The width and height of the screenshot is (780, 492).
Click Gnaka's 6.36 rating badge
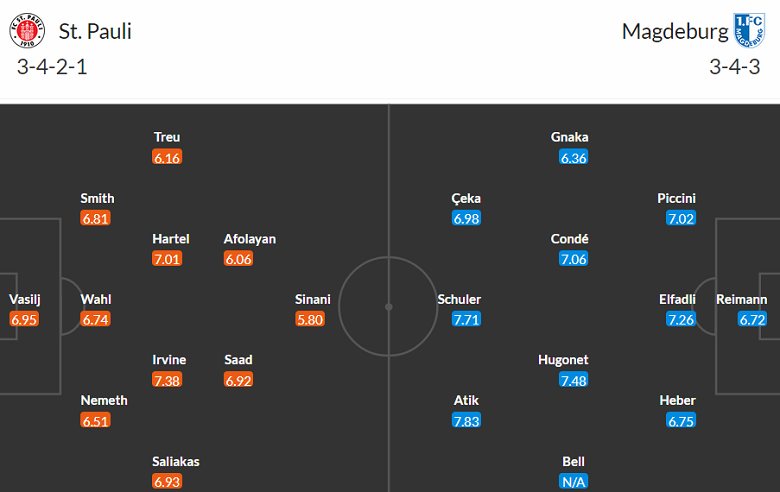tap(574, 157)
